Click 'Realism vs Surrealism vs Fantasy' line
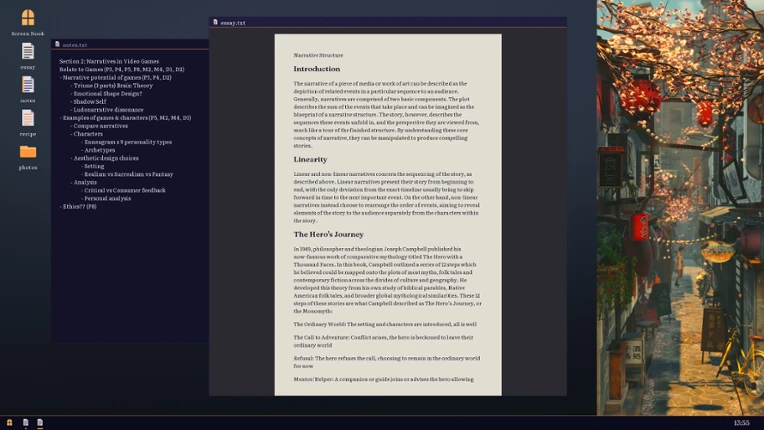 pos(127,174)
